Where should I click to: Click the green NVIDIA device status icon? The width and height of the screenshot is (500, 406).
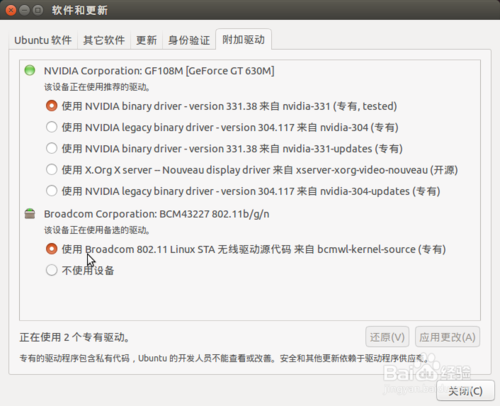30,70
